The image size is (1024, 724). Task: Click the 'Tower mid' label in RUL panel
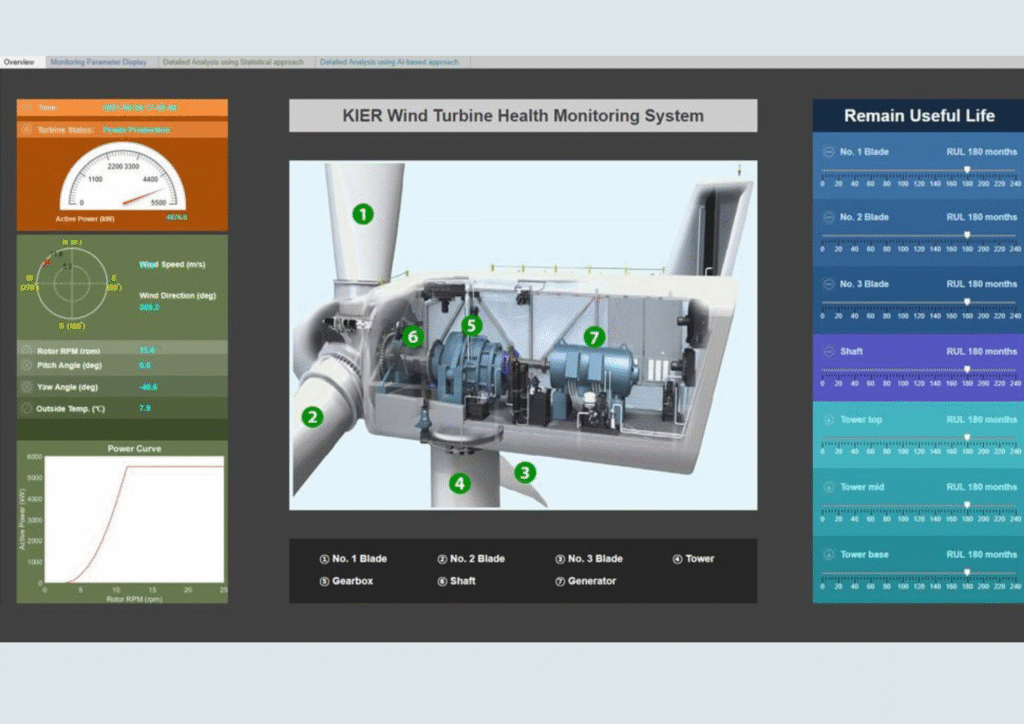[862, 487]
